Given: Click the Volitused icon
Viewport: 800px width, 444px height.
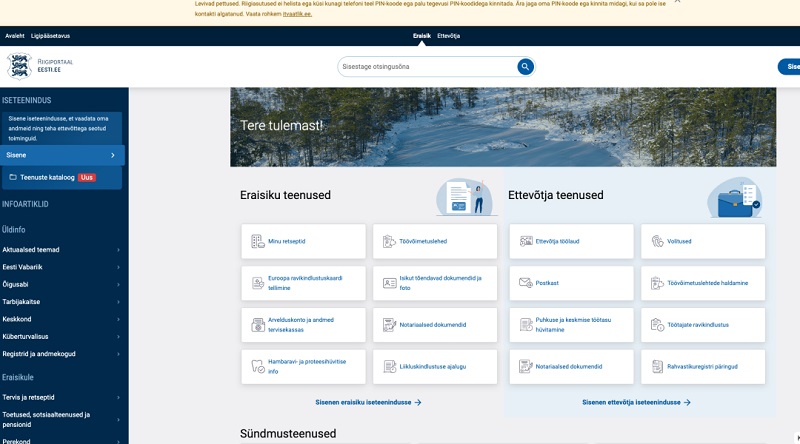Looking at the screenshot, I should point(657,241).
